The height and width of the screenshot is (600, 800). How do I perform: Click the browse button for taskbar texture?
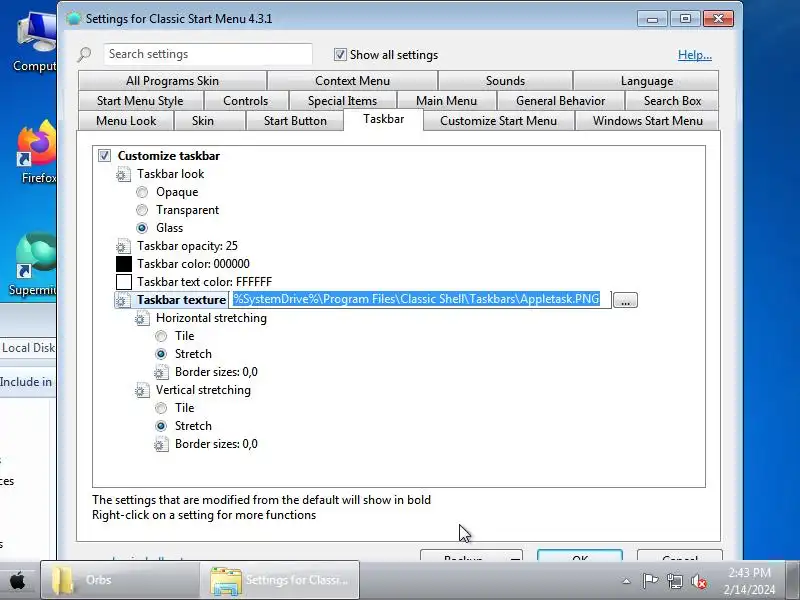625,300
